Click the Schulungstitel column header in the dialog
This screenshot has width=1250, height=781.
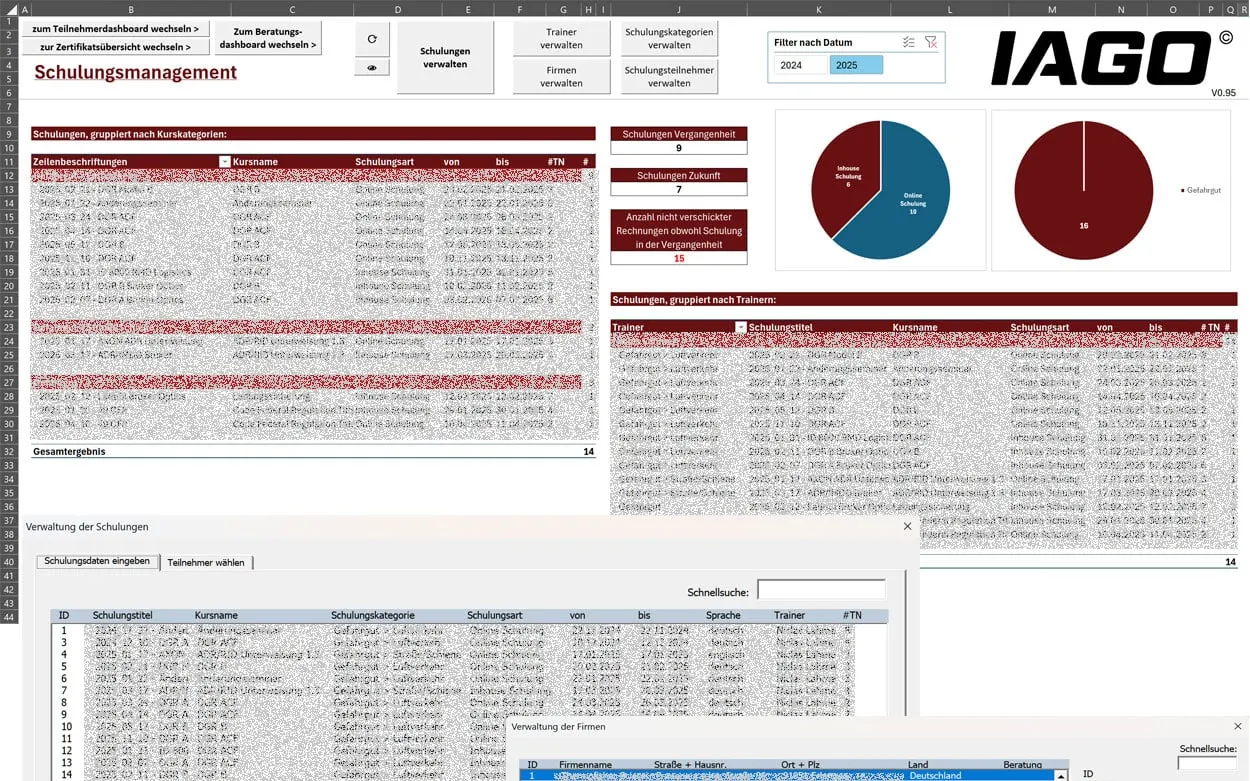(123, 616)
